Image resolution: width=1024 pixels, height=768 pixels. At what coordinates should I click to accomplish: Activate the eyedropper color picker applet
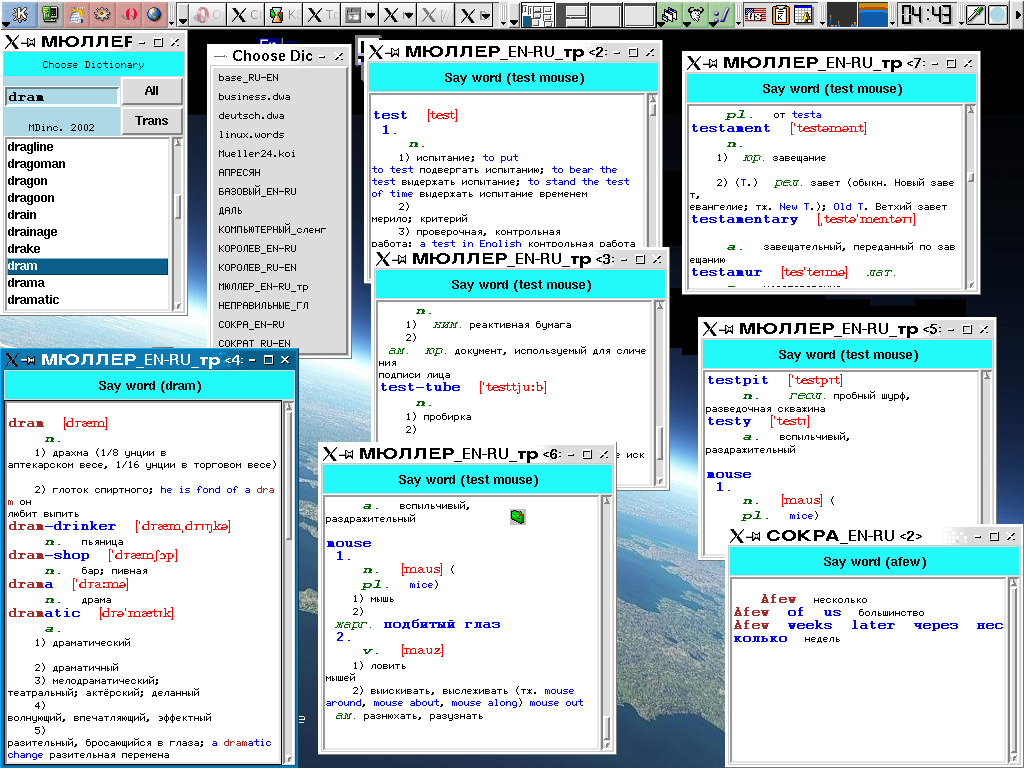click(975, 14)
